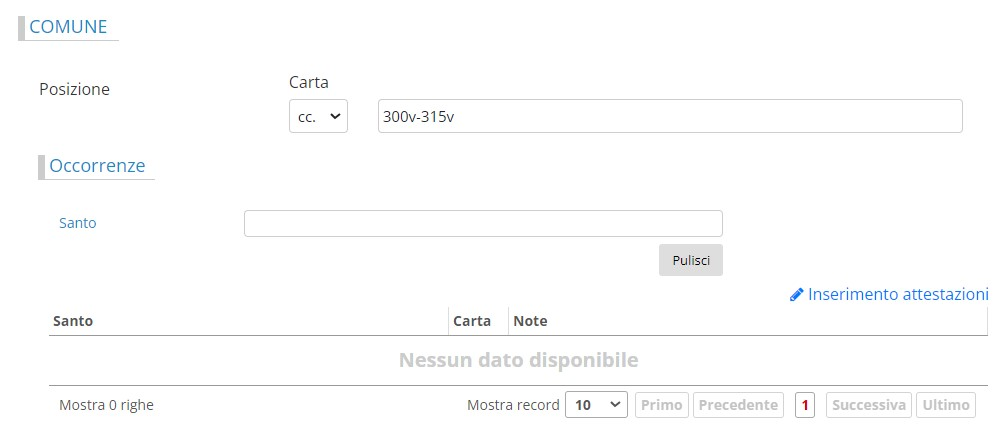
Task: Click the Occorrenze section heading
Action: (97, 166)
